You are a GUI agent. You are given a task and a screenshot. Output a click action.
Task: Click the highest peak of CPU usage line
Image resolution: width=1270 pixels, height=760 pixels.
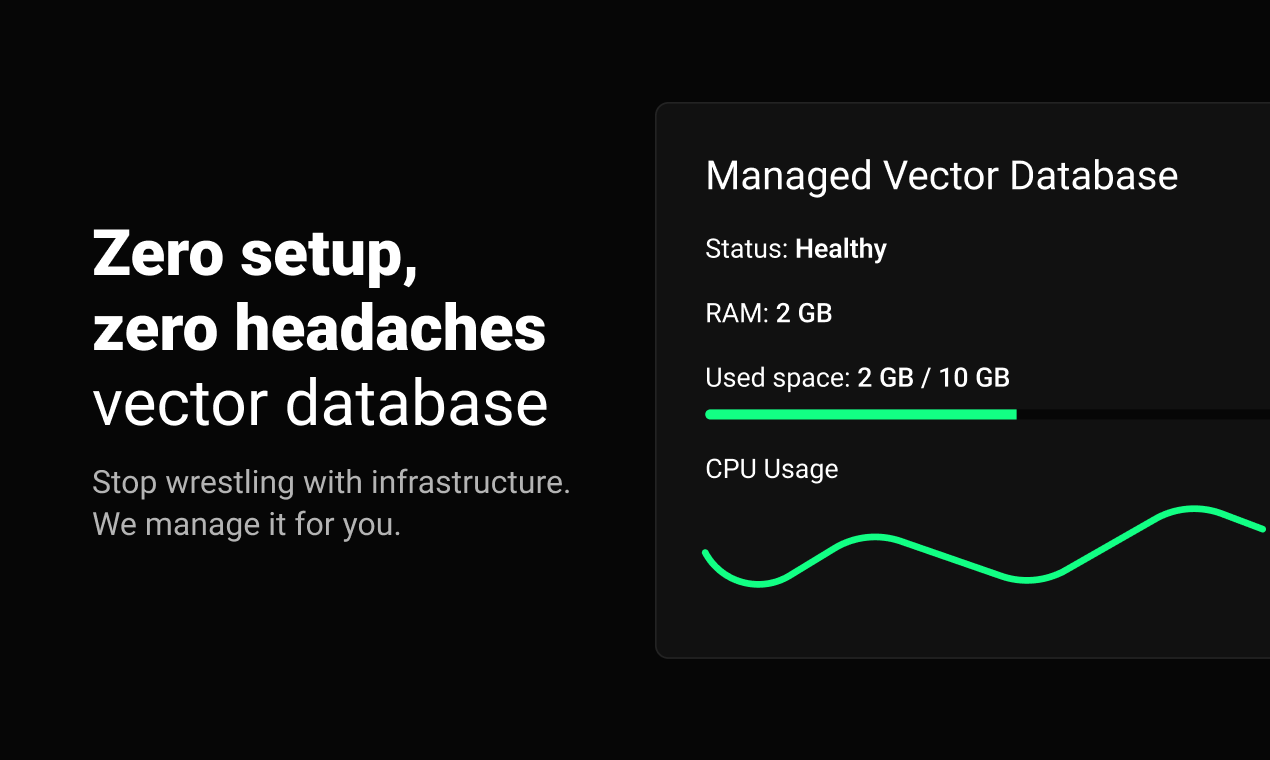tap(1194, 510)
